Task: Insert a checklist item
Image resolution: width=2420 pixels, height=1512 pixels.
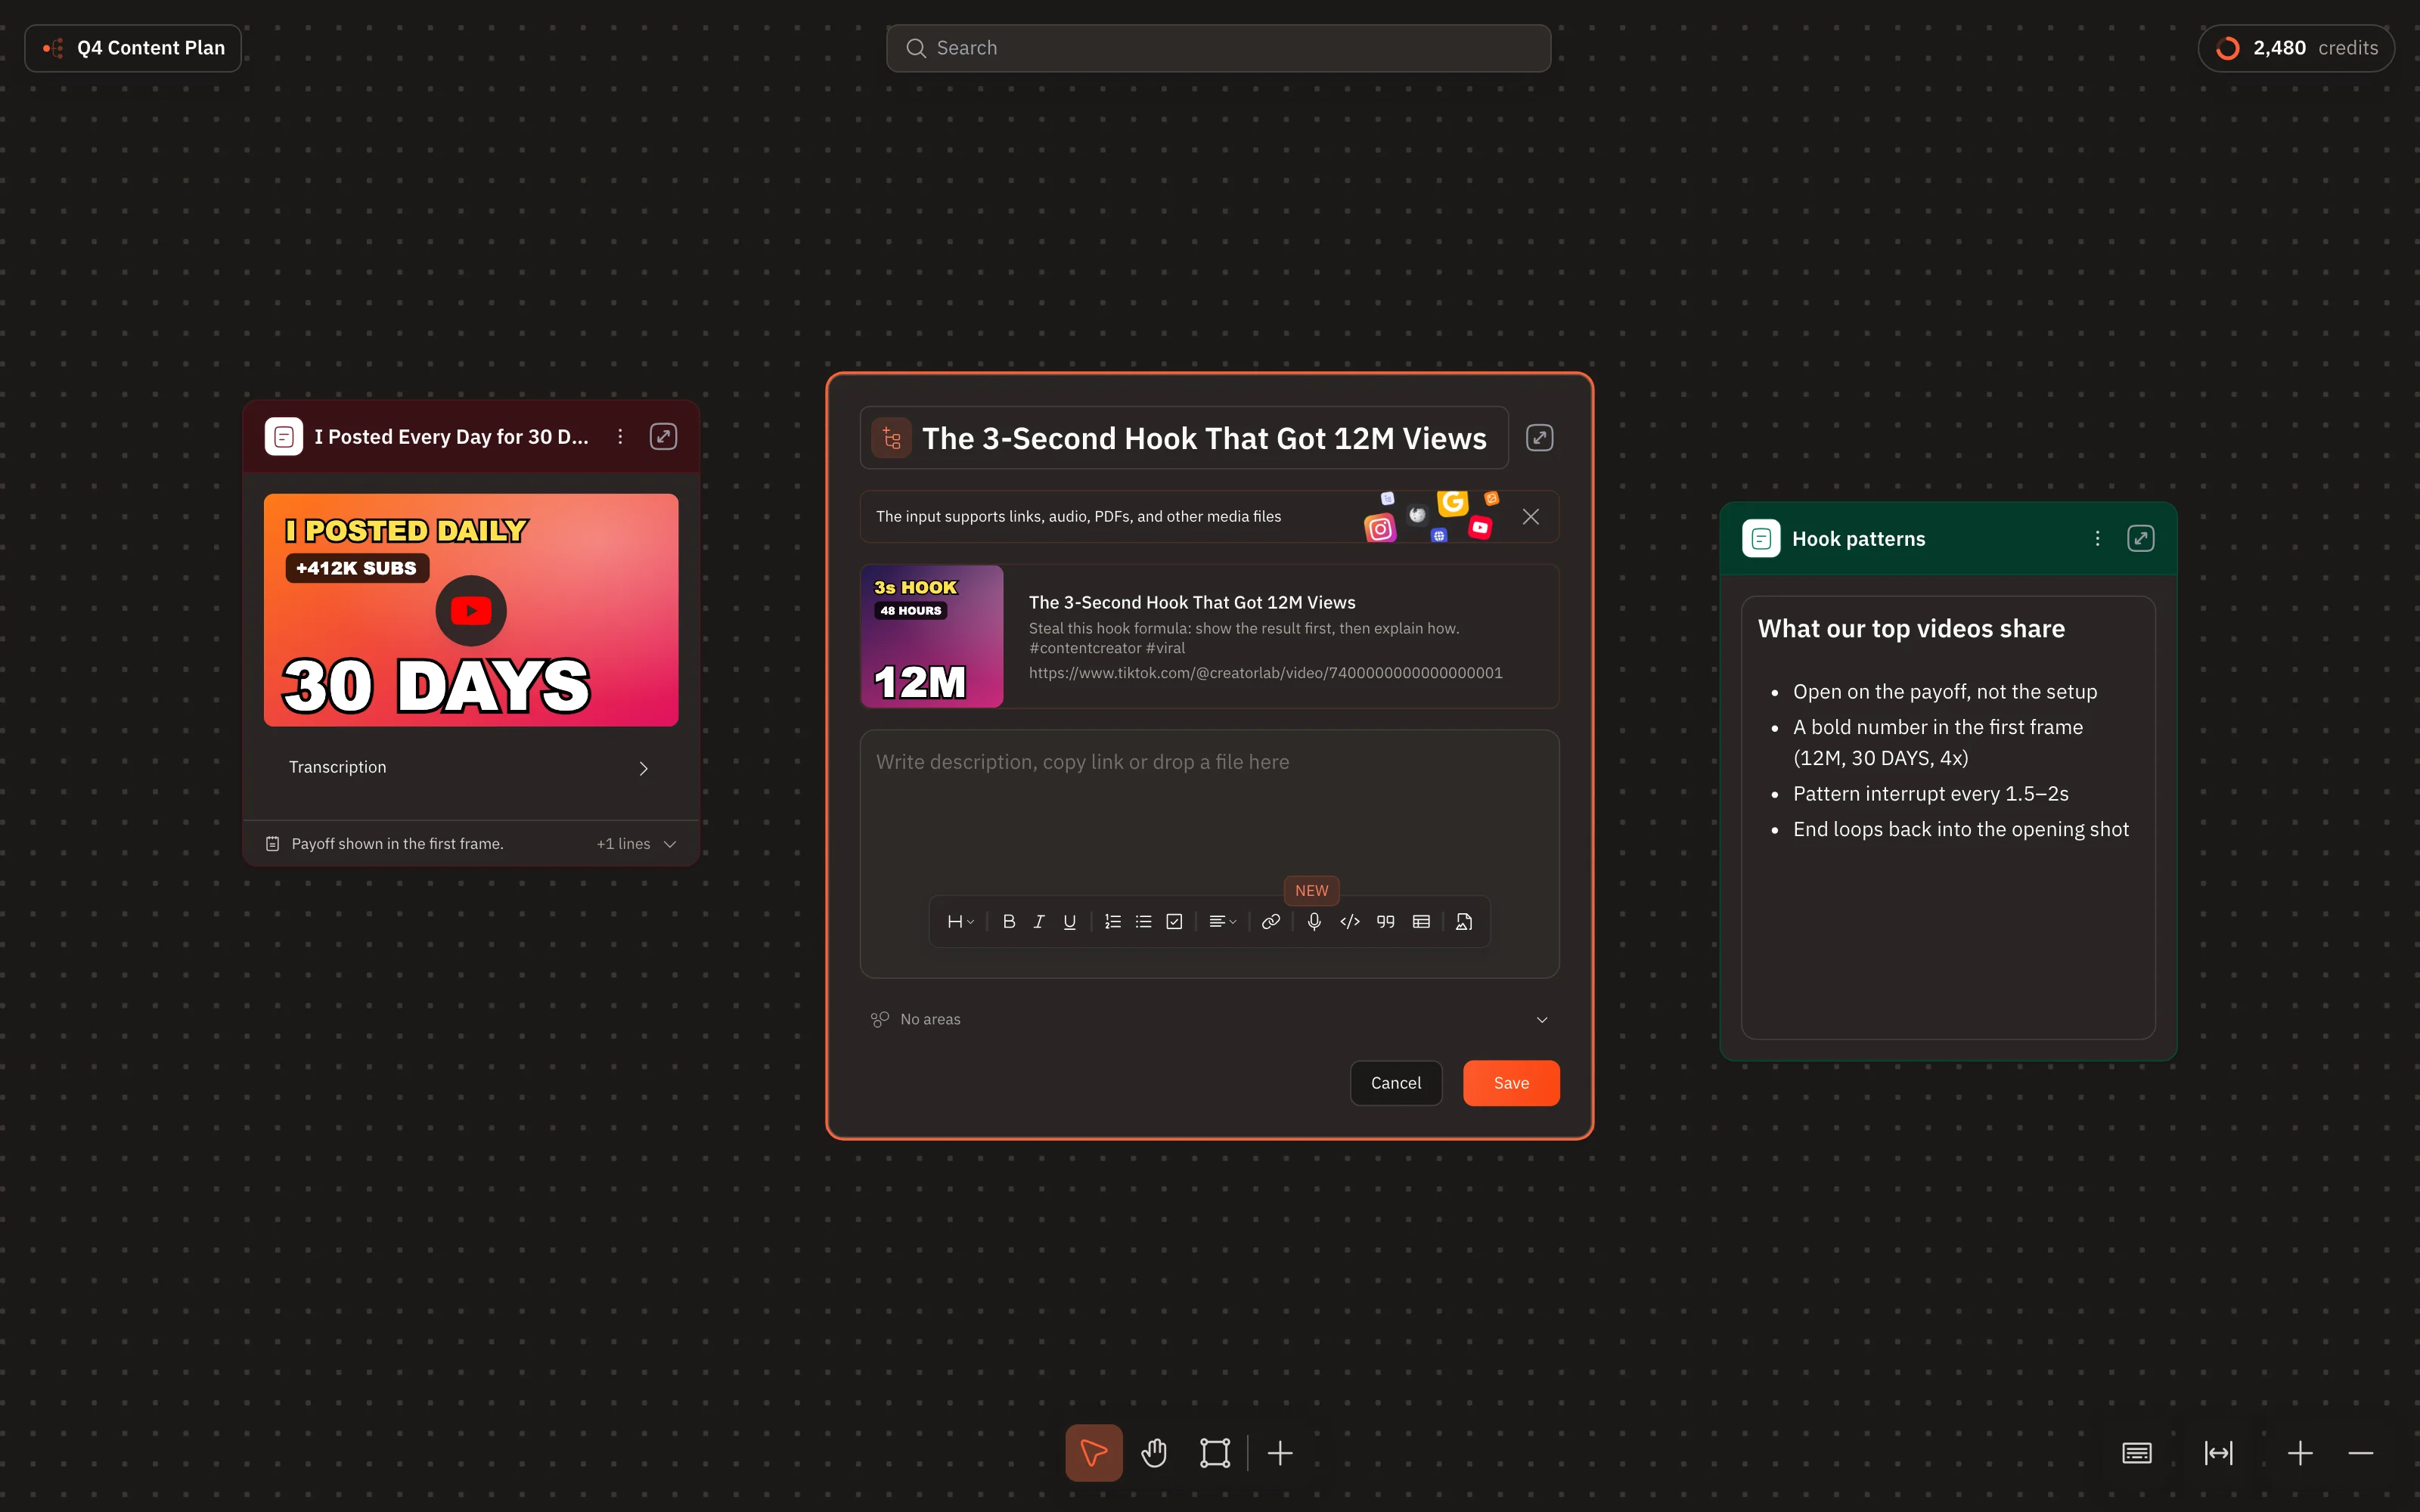Action: pos(1174,922)
